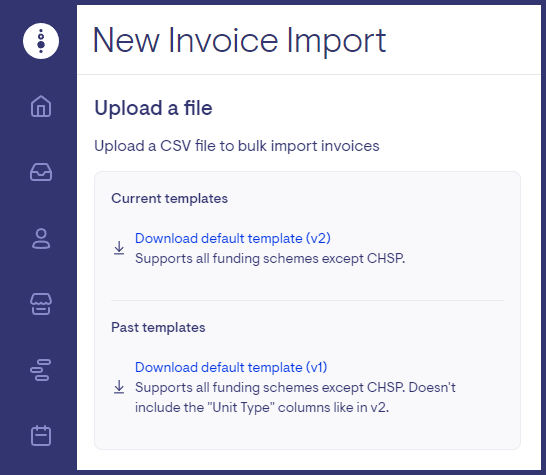Select the storefront icon in sidebar

pos(41,304)
